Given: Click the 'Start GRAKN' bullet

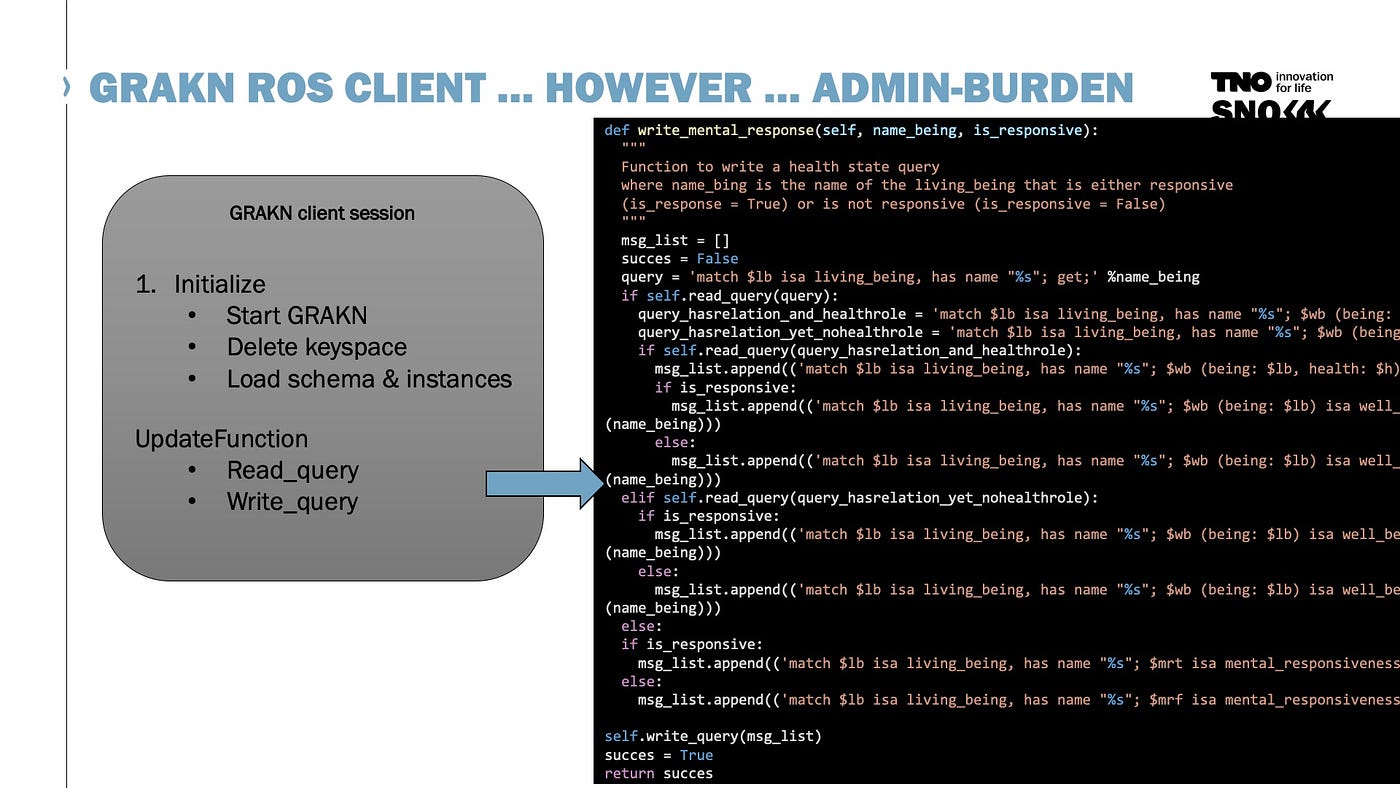Looking at the screenshot, I should (x=296, y=316).
